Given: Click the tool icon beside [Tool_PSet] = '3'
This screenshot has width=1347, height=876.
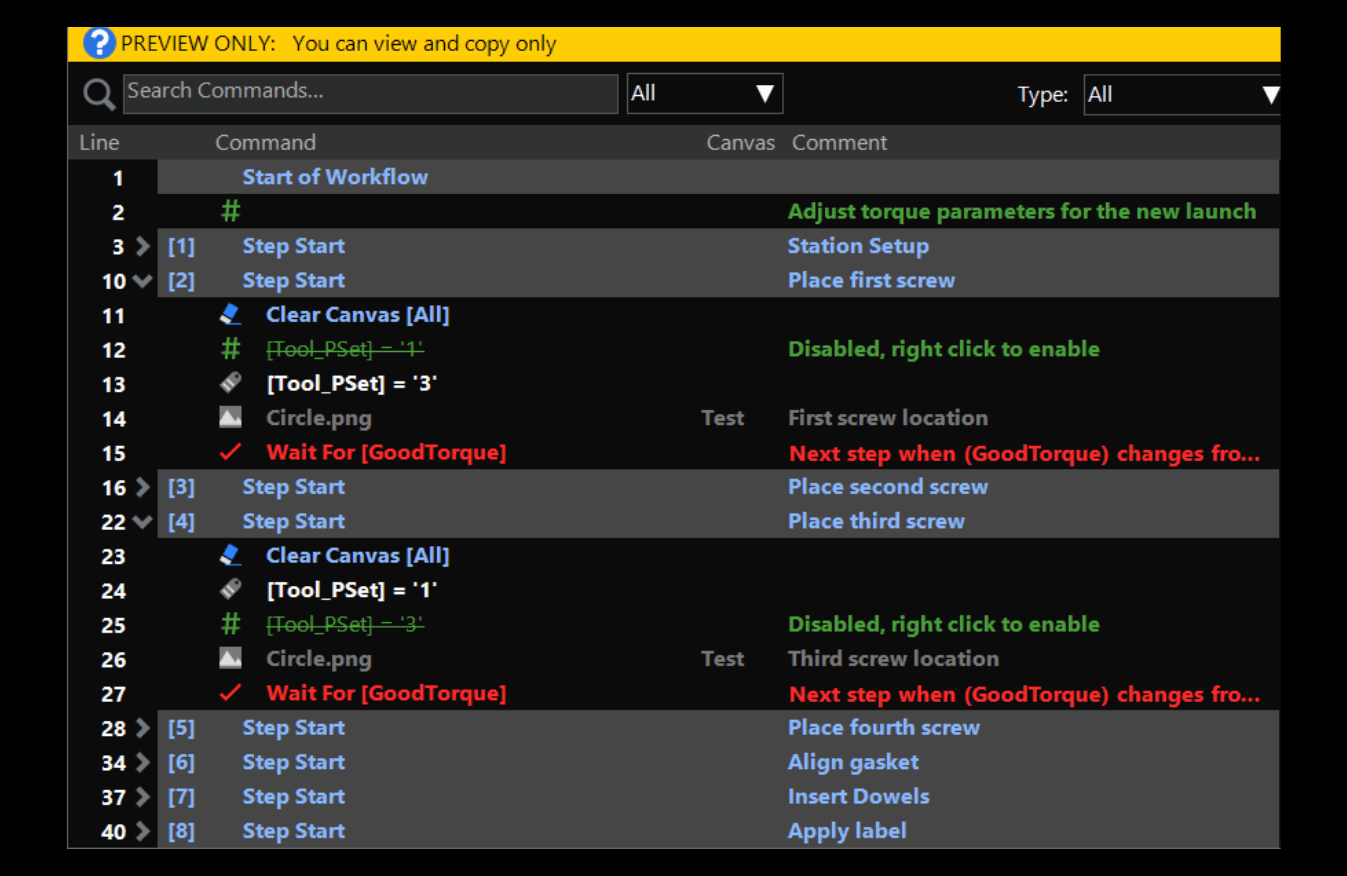Looking at the screenshot, I should coord(230,384).
